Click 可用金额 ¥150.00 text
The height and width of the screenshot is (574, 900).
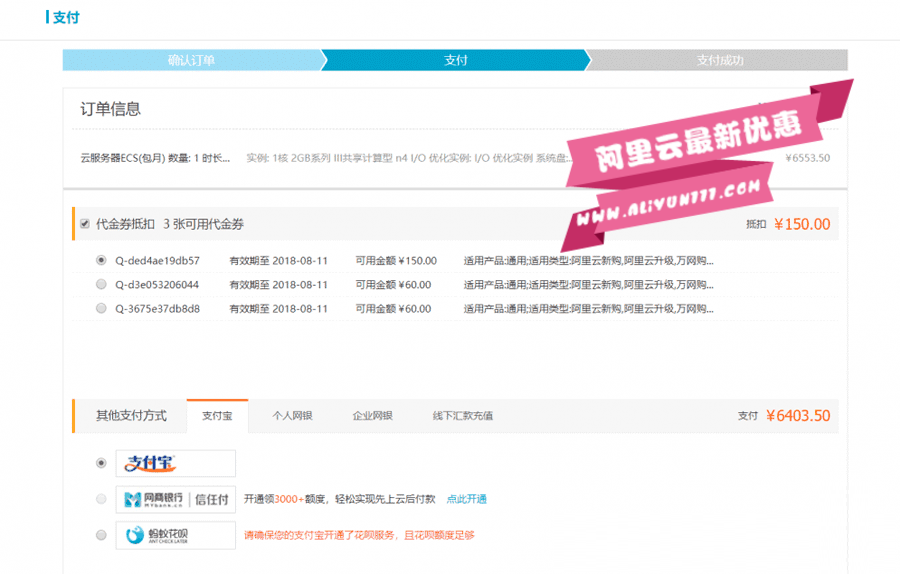(x=396, y=261)
